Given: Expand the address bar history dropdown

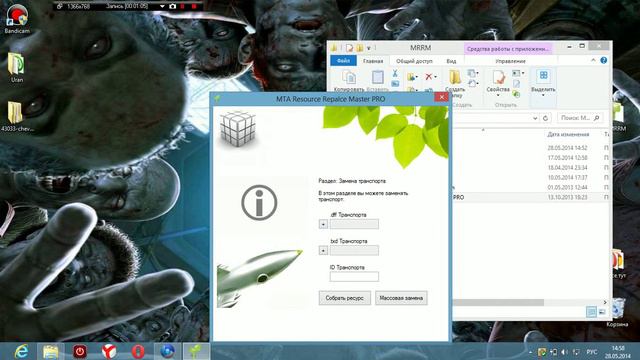Looking at the screenshot, I should [535, 118].
